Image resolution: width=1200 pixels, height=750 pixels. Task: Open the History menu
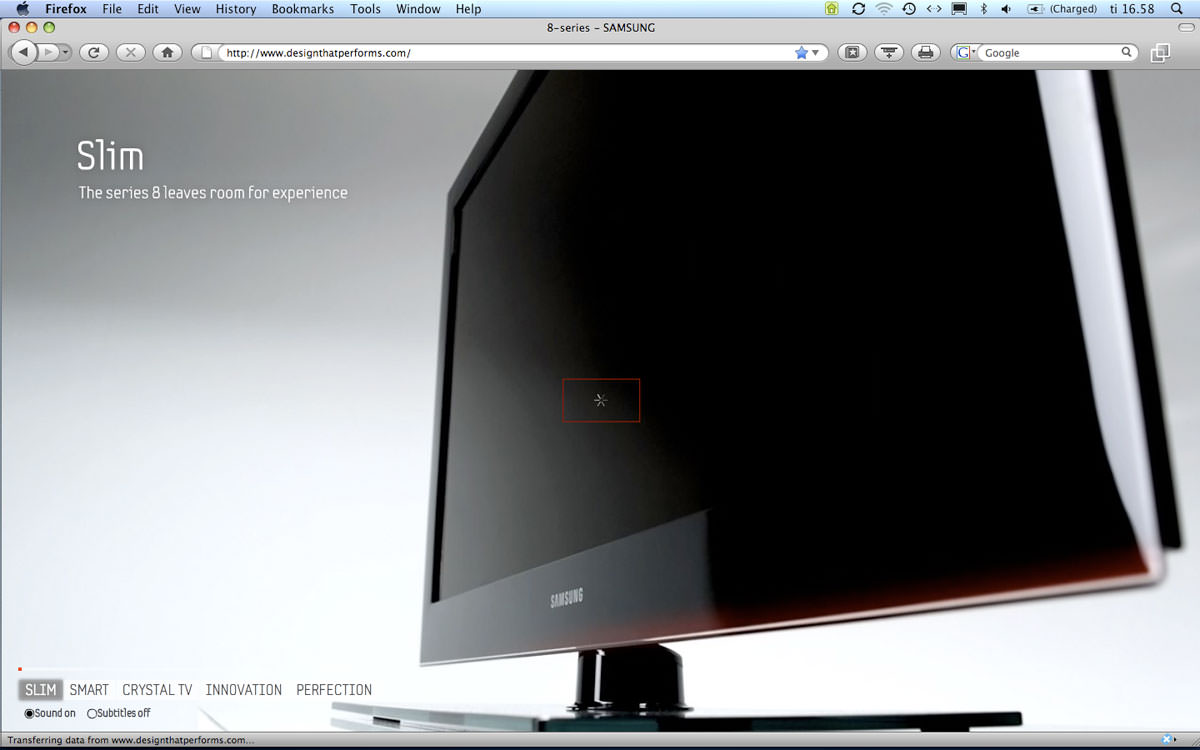[x=236, y=9]
